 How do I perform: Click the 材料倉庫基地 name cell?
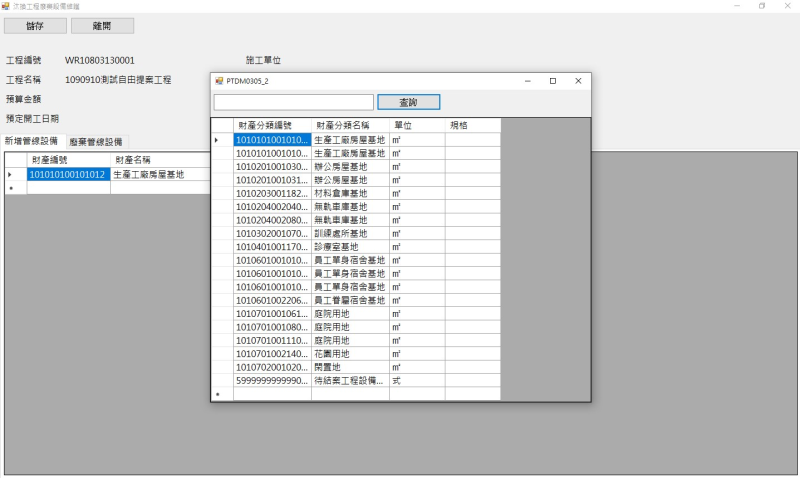coord(350,193)
